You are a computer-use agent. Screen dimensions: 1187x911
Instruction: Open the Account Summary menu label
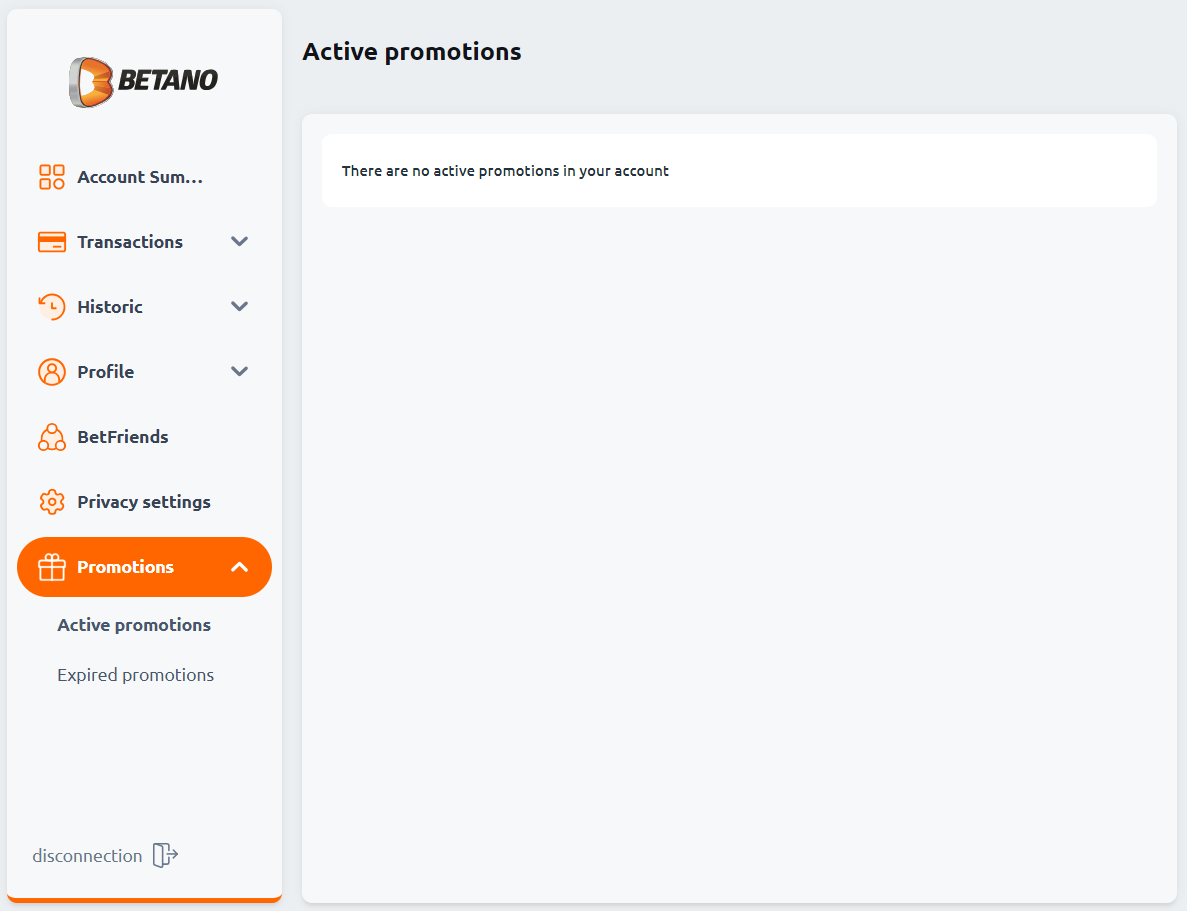pos(140,177)
